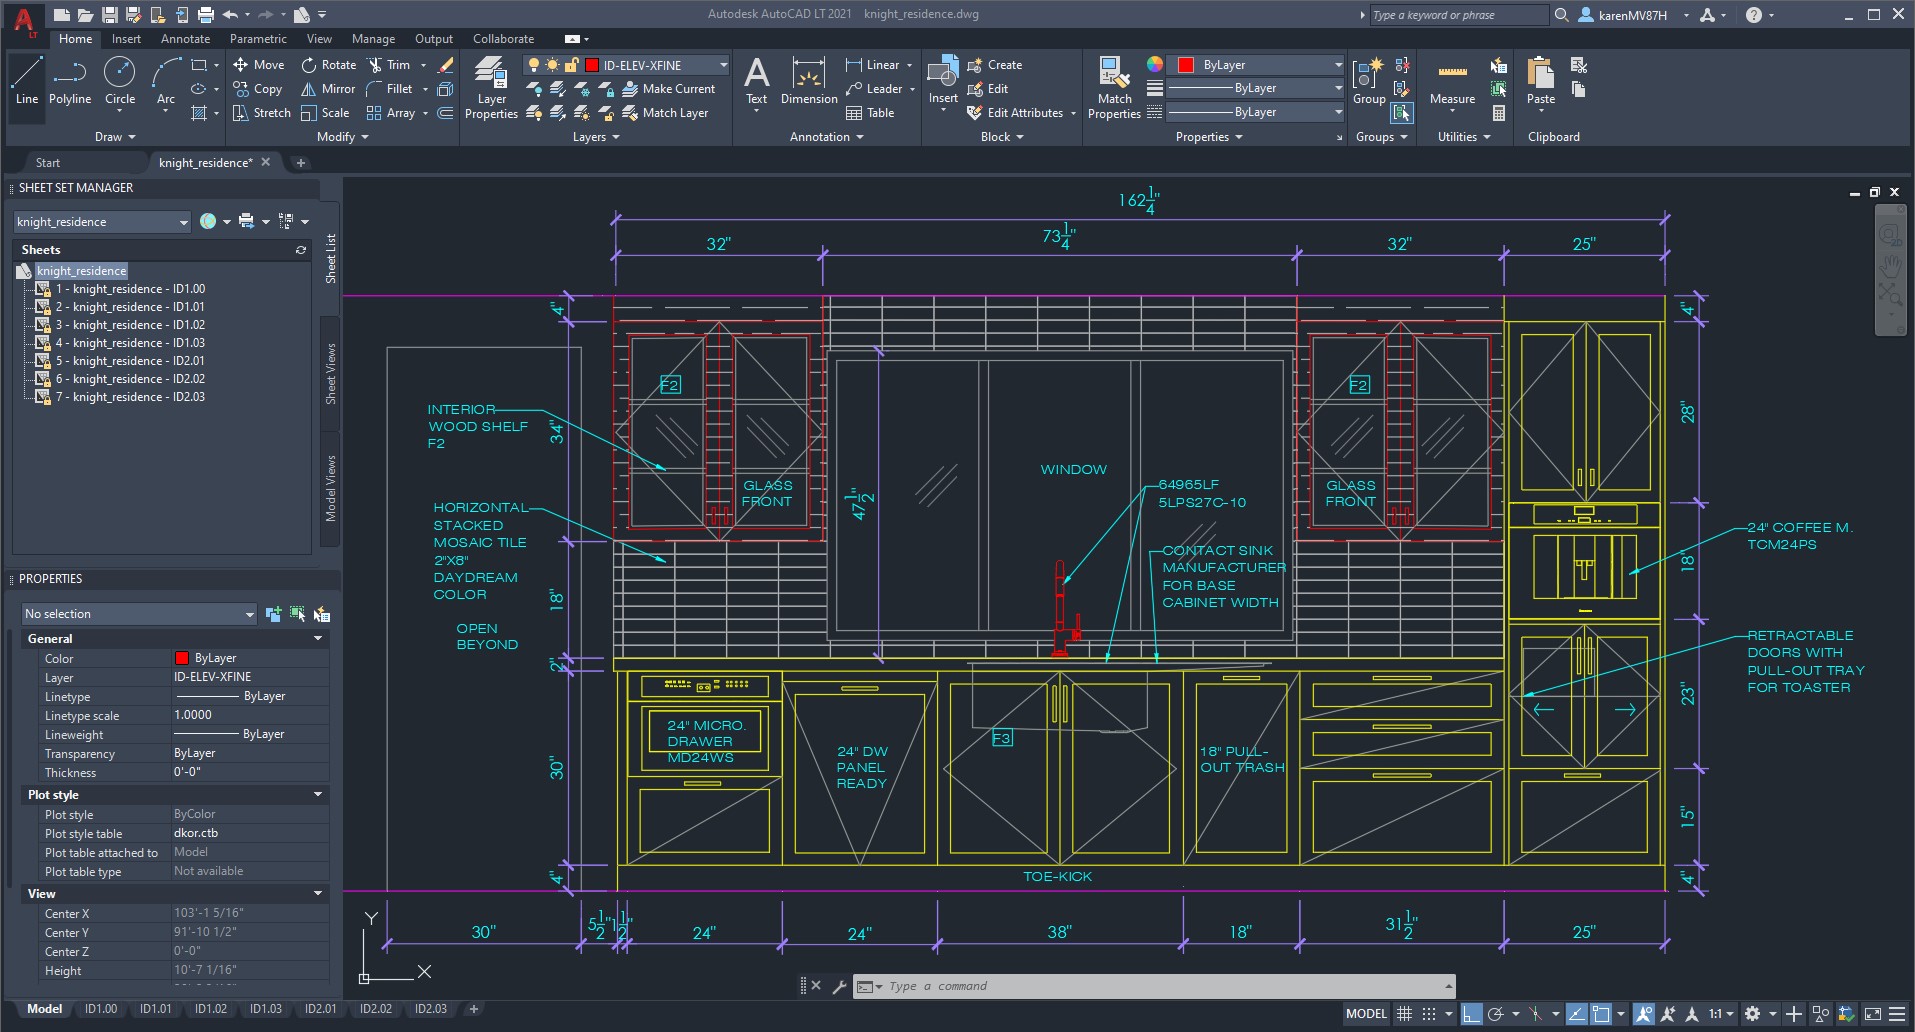Open the ID-ELEV-XFINE layer dropdown

[627, 65]
